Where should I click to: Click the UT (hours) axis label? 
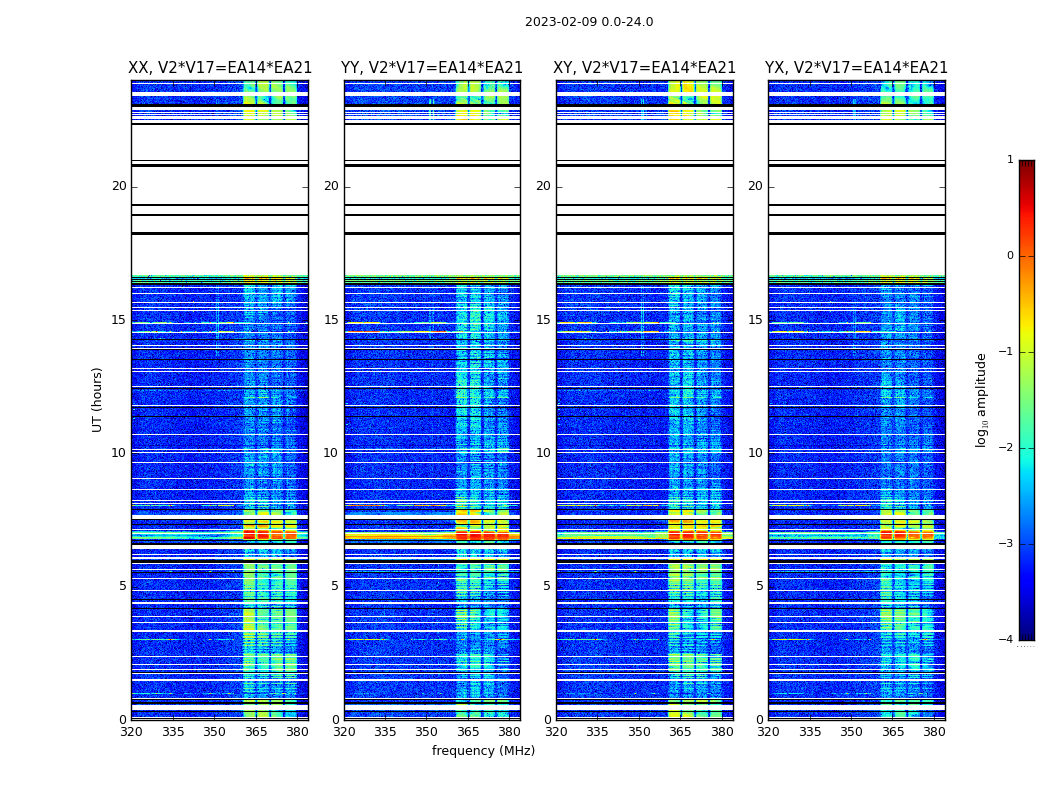click(98, 399)
